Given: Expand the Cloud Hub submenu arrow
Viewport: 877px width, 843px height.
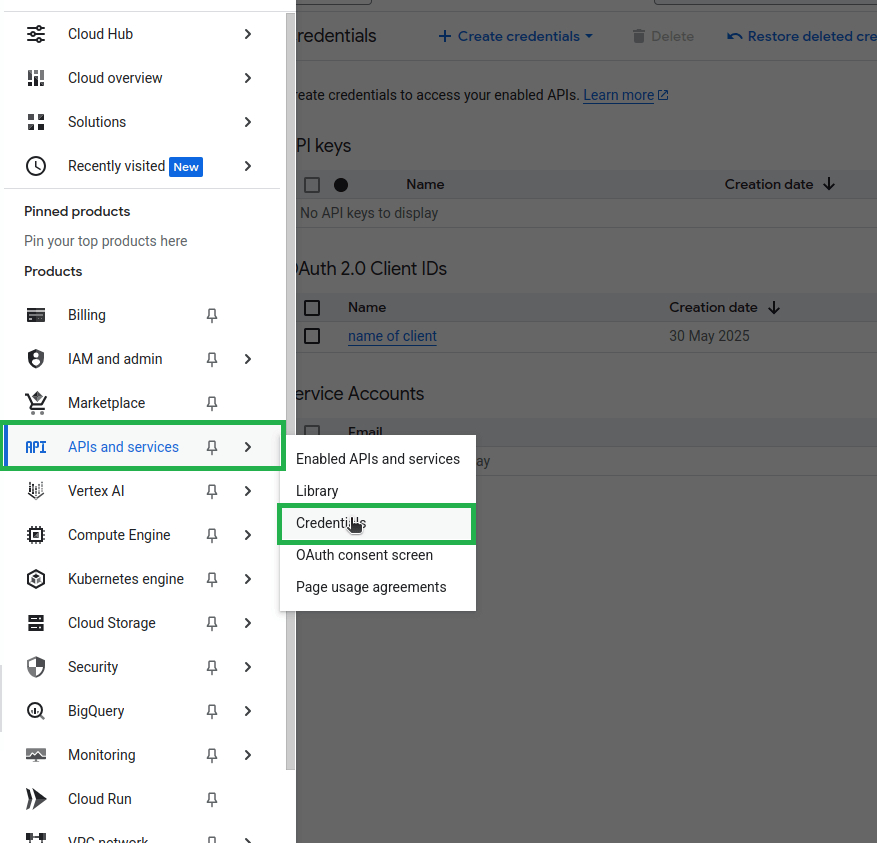Looking at the screenshot, I should coord(248,34).
